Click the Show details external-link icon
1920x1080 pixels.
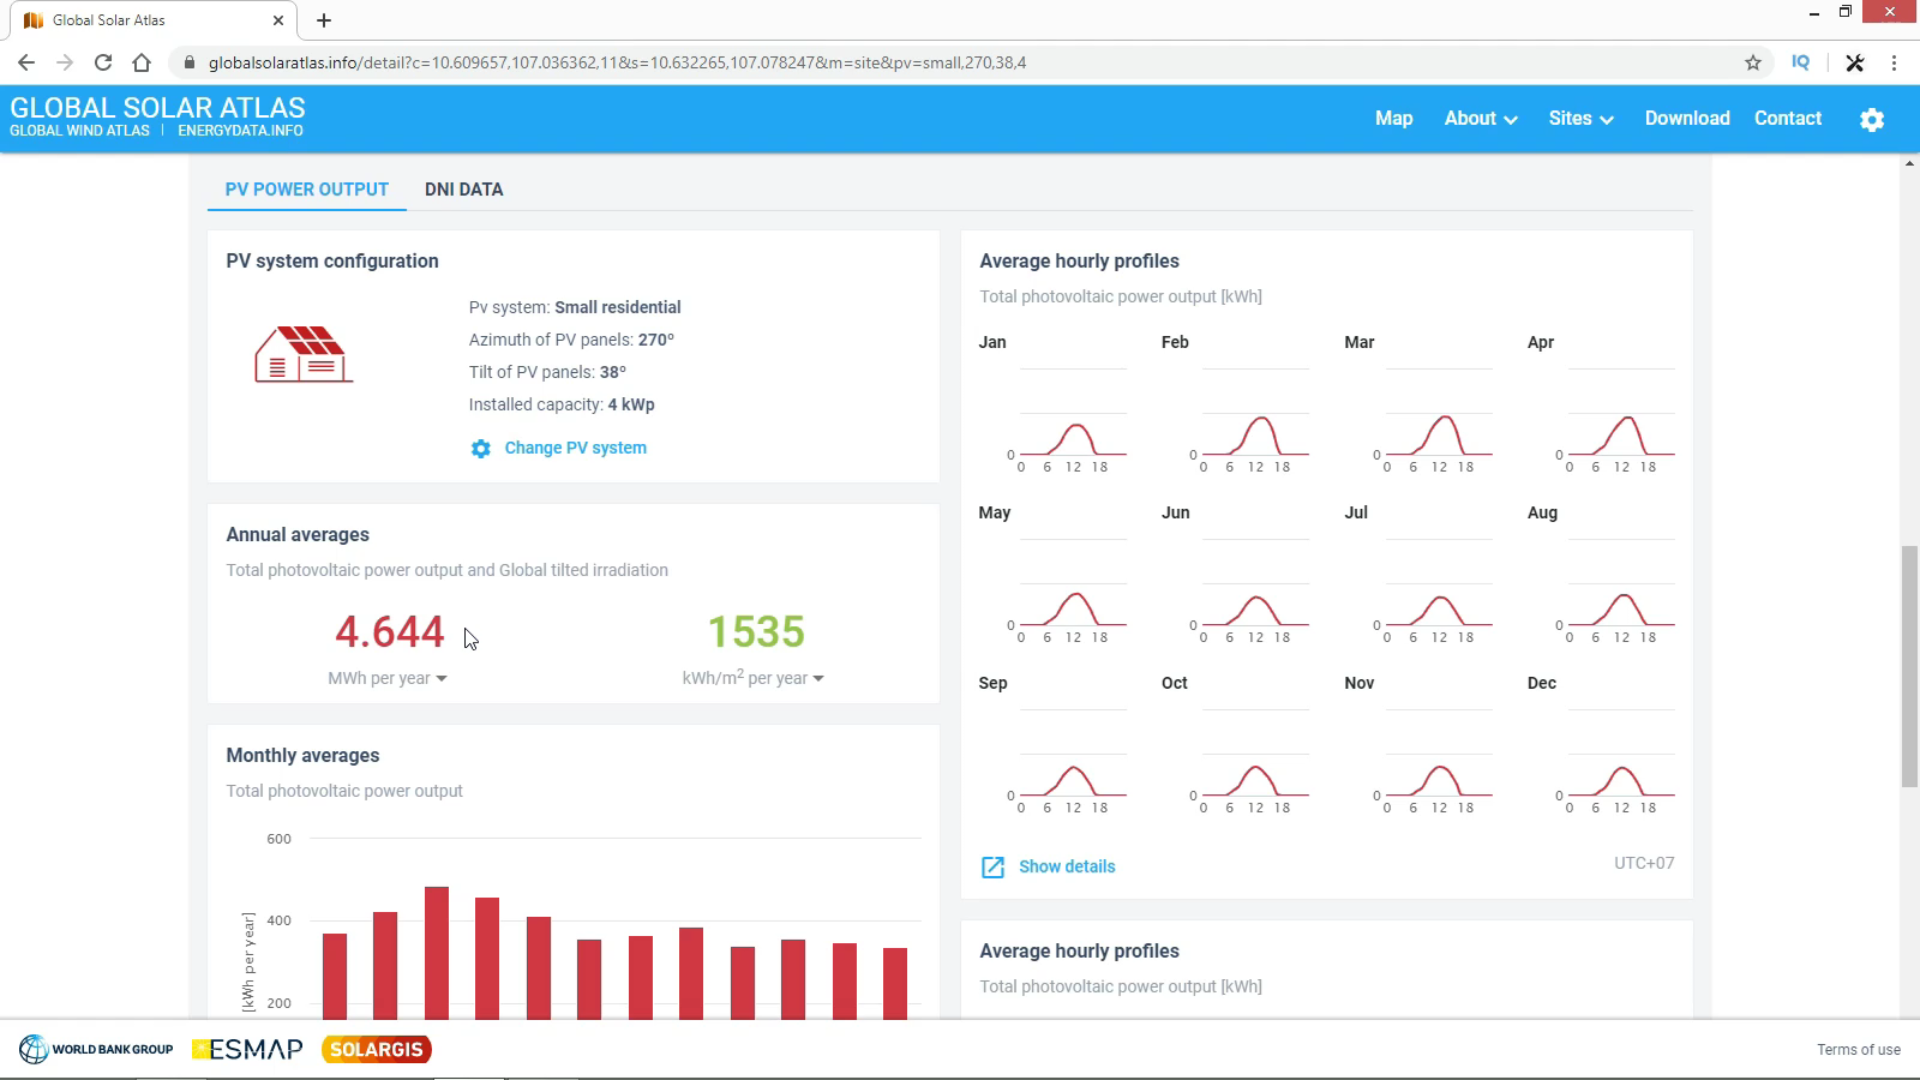click(992, 867)
